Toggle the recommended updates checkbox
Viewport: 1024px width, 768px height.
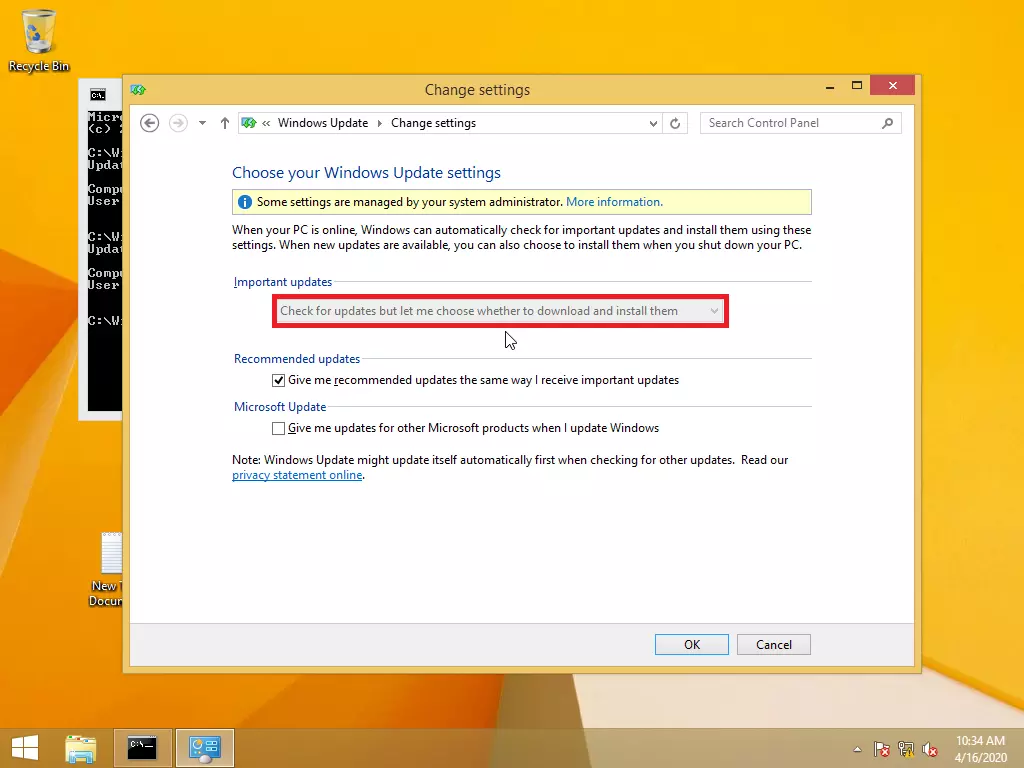278,380
